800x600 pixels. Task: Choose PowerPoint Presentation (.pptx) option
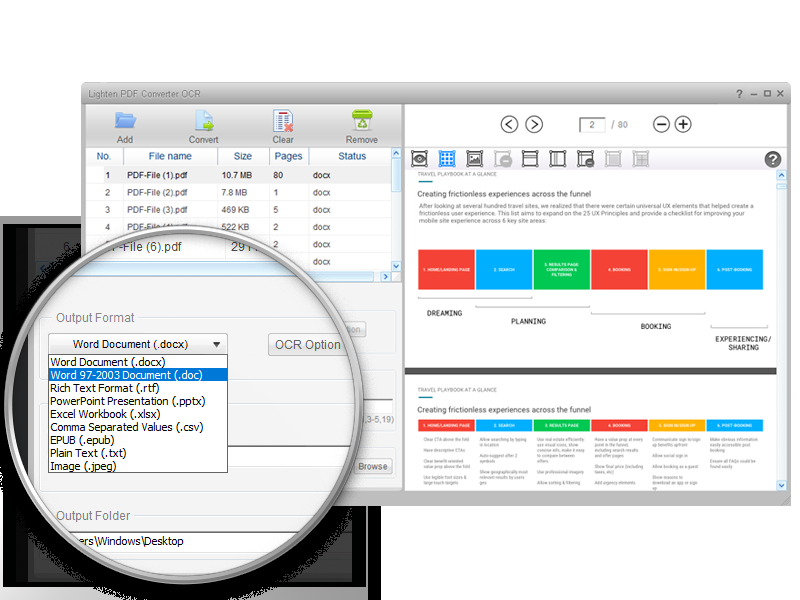coord(138,401)
